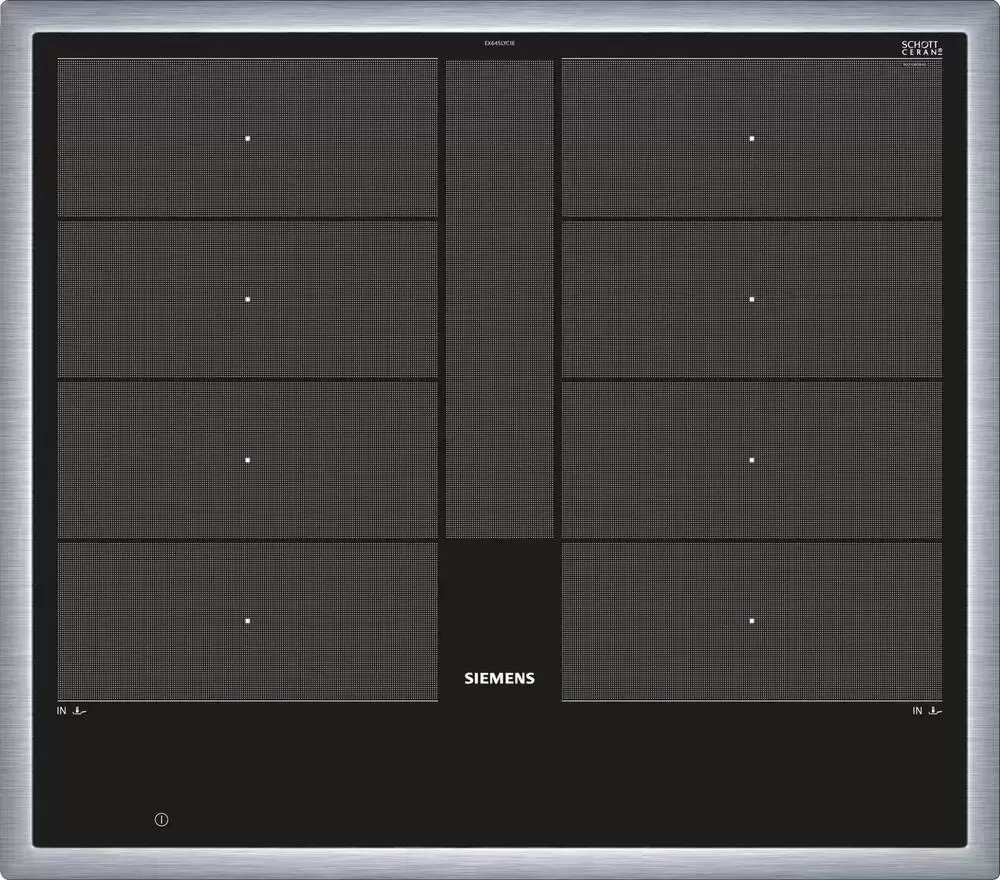Click the SIEMENS brand logo
This screenshot has width=1000, height=880.
[499, 678]
